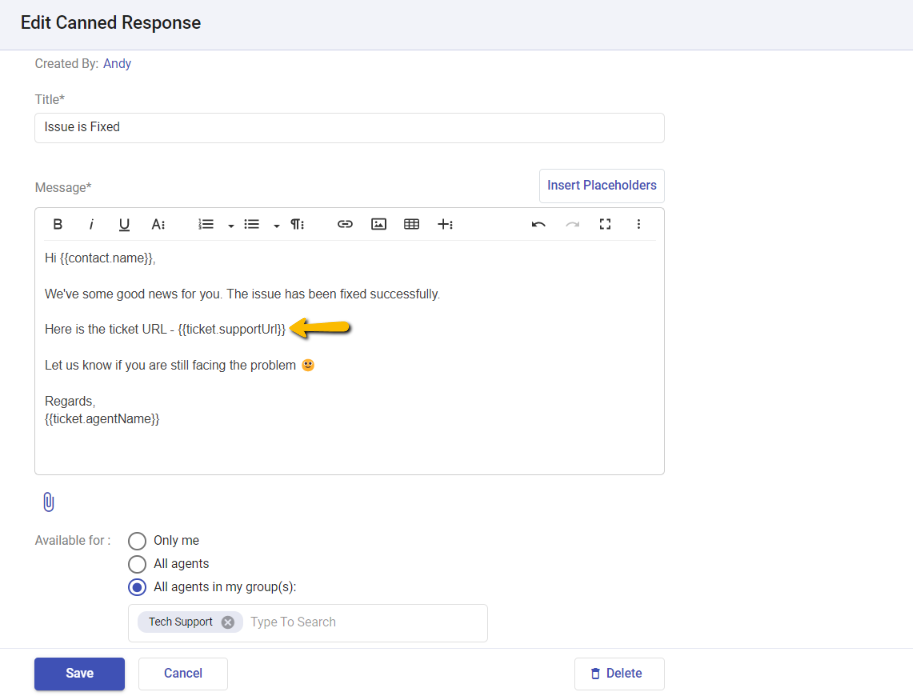This screenshot has width=913, height=696.
Task: Open the paragraph format menu
Action: click(x=298, y=224)
